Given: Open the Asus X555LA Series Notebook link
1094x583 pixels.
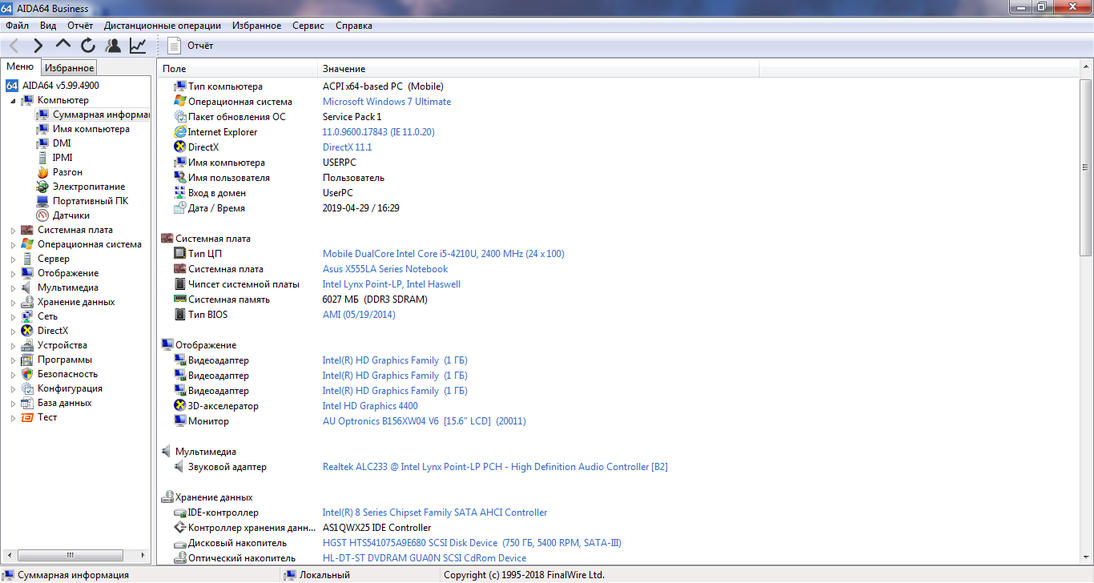Looking at the screenshot, I should [385, 268].
